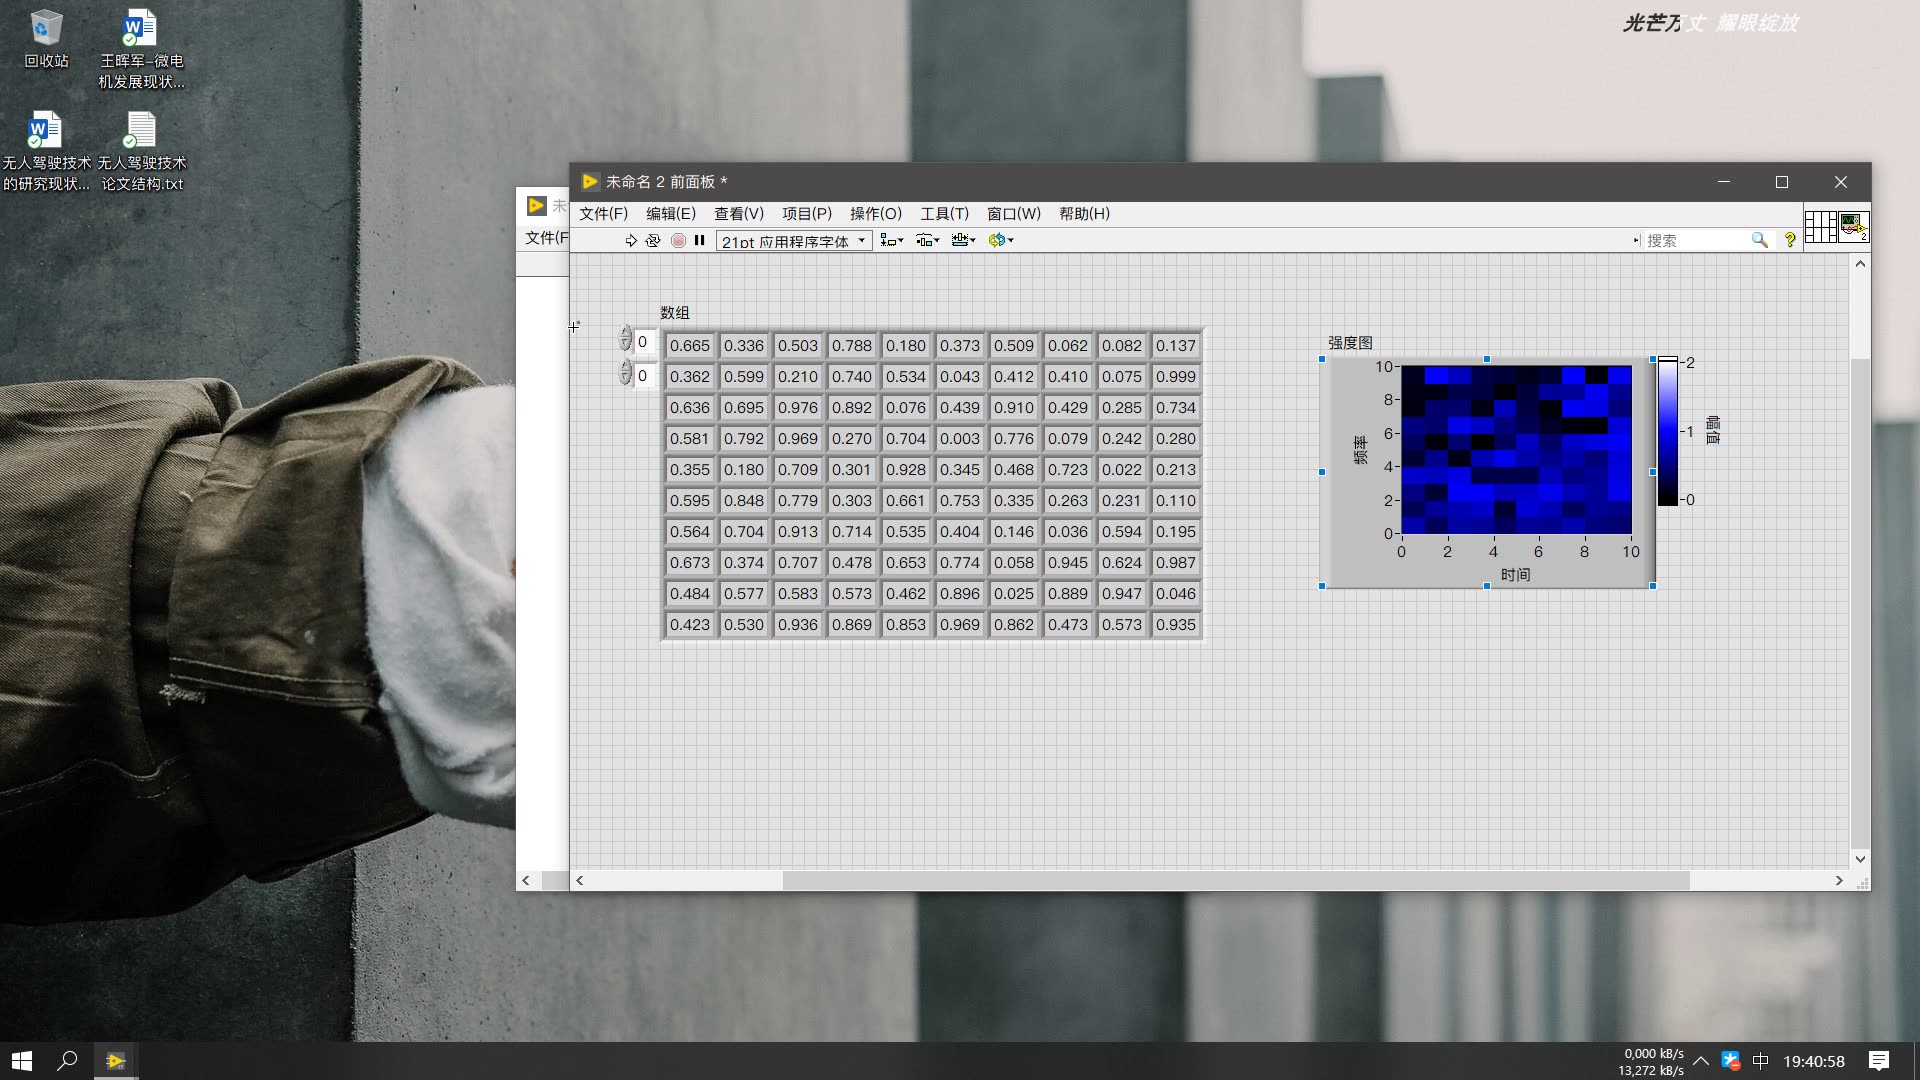Click Run Continuously icon
Image resolution: width=1920 pixels, height=1080 pixels.
point(653,240)
